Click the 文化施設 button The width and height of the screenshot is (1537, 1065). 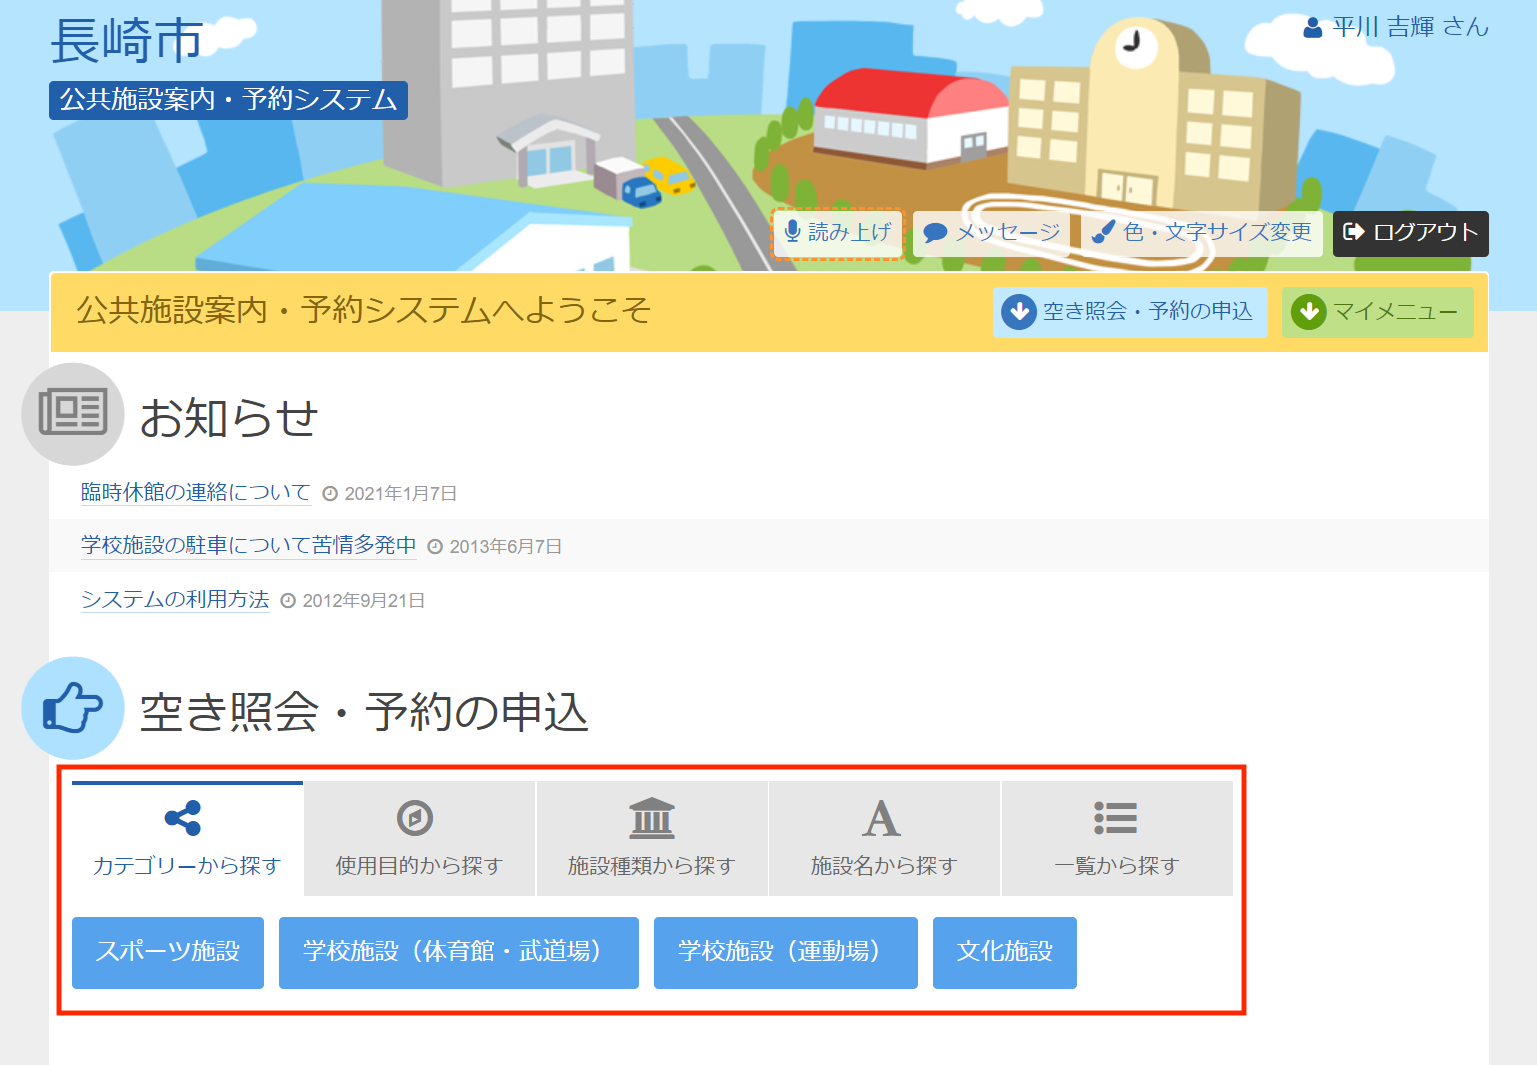(1004, 952)
